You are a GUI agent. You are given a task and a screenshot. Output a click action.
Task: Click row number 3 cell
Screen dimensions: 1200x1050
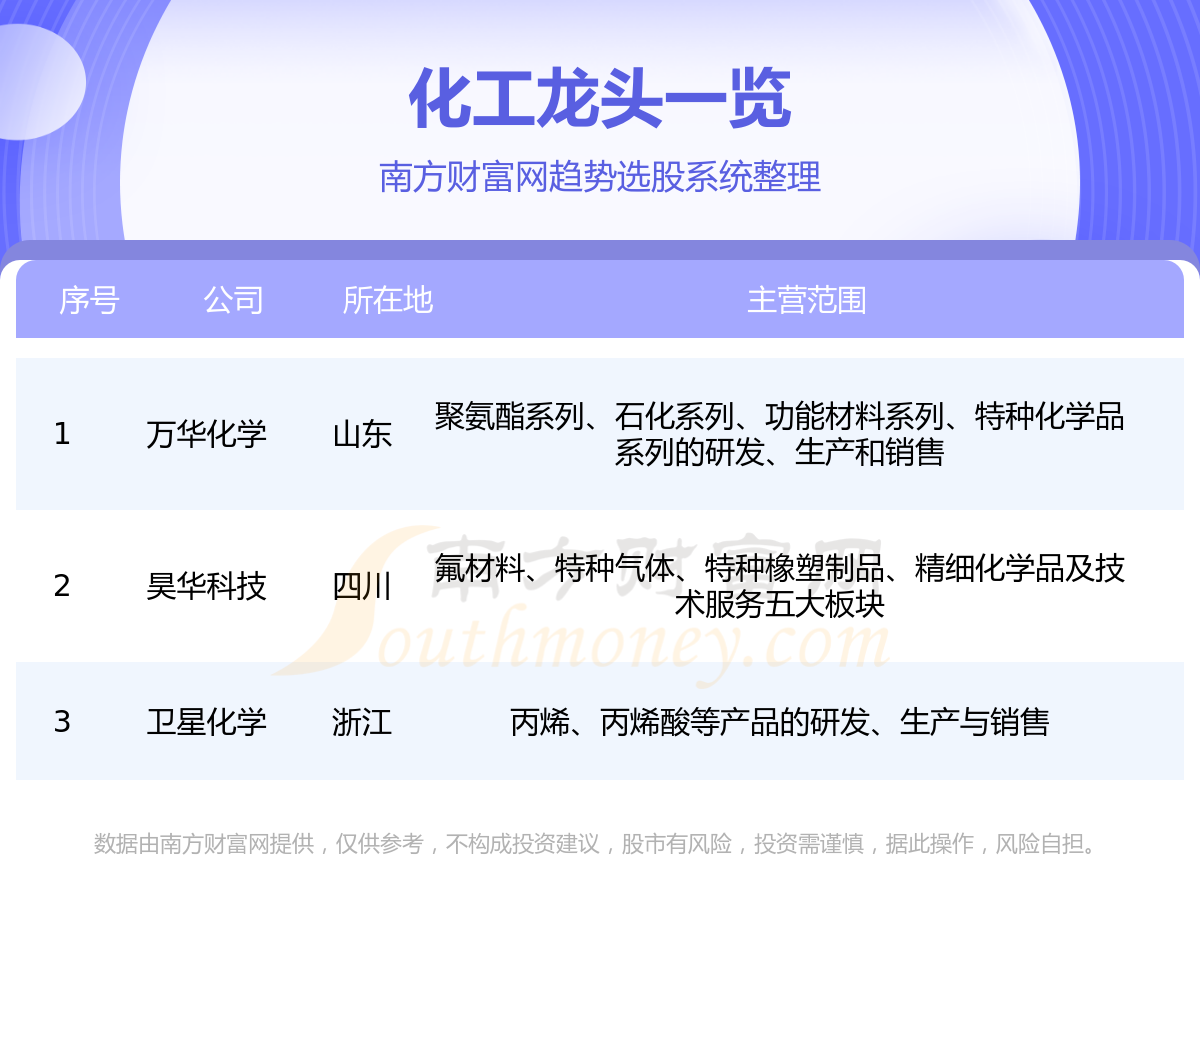[x=62, y=722]
